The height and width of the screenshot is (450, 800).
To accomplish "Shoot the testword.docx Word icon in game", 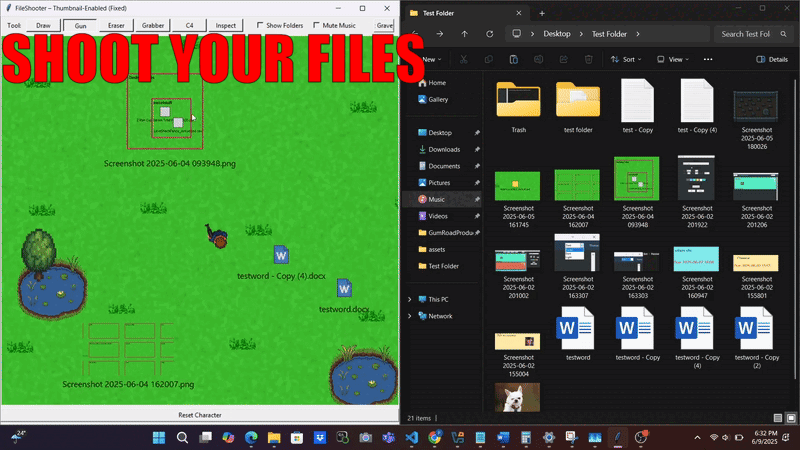I will 344,289.
